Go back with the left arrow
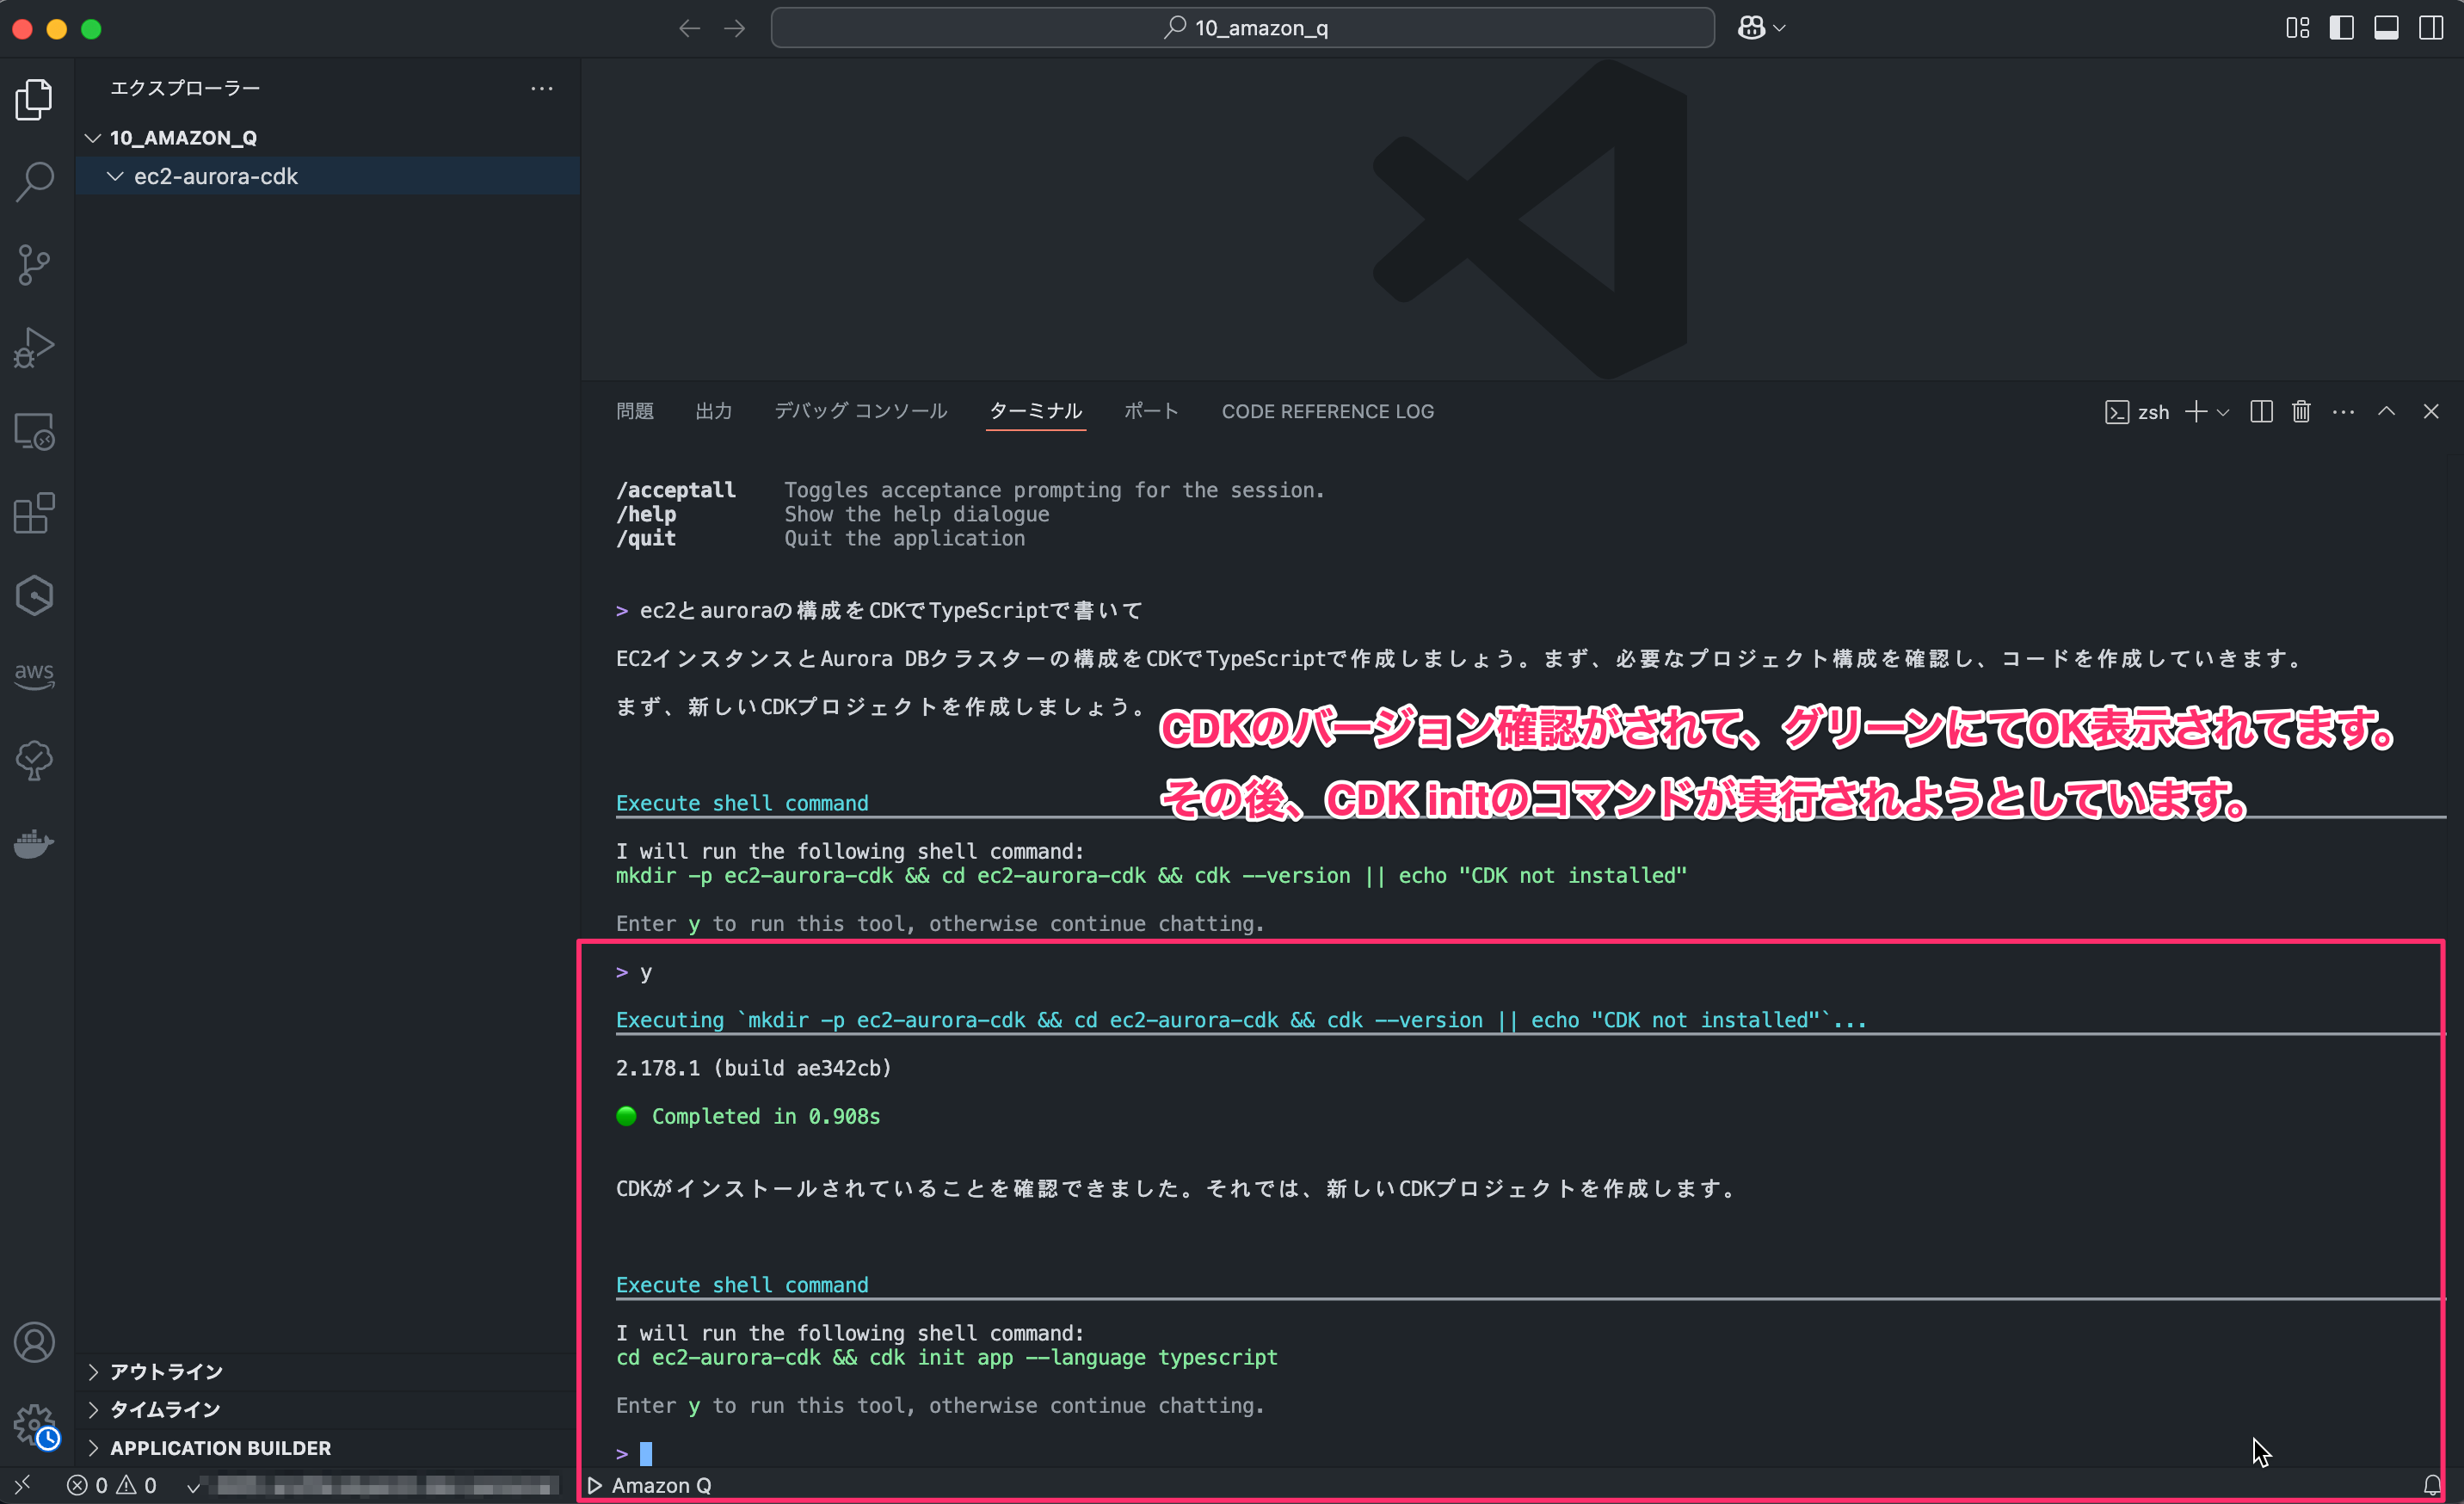This screenshot has width=2464, height=1504. (689, 28)
